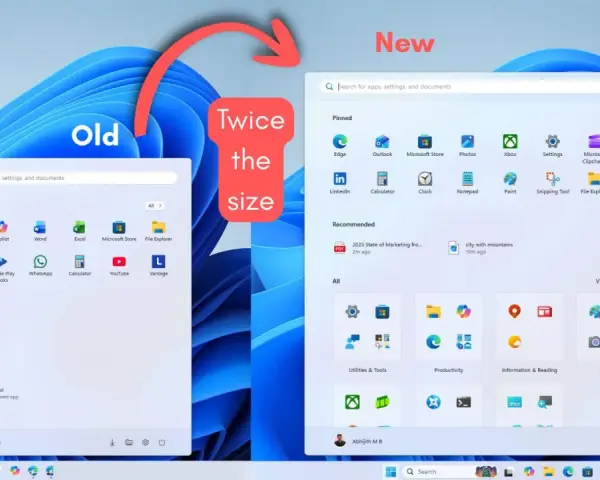Open the Notepad app
This screenshot has width=600, height=480.
pyautogui.click(x=467, y=183)
